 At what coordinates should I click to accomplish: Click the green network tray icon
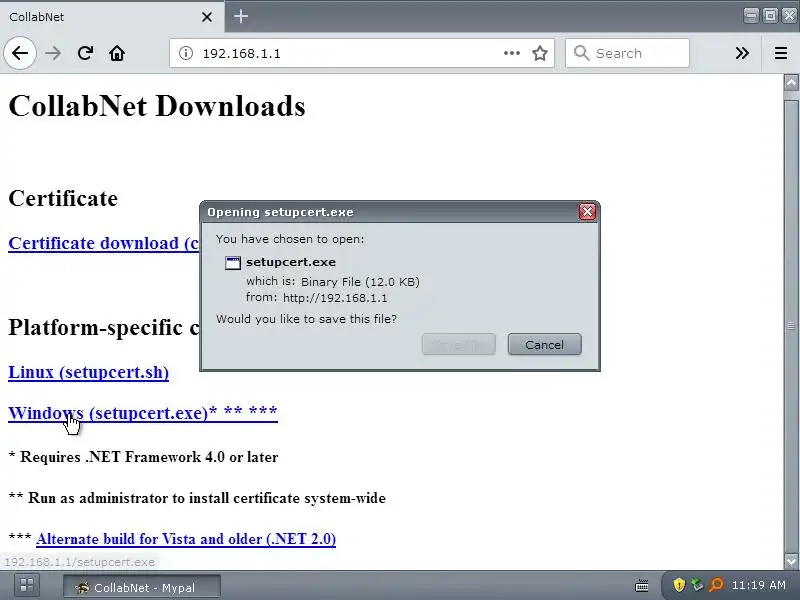click(x=697, y=585)
